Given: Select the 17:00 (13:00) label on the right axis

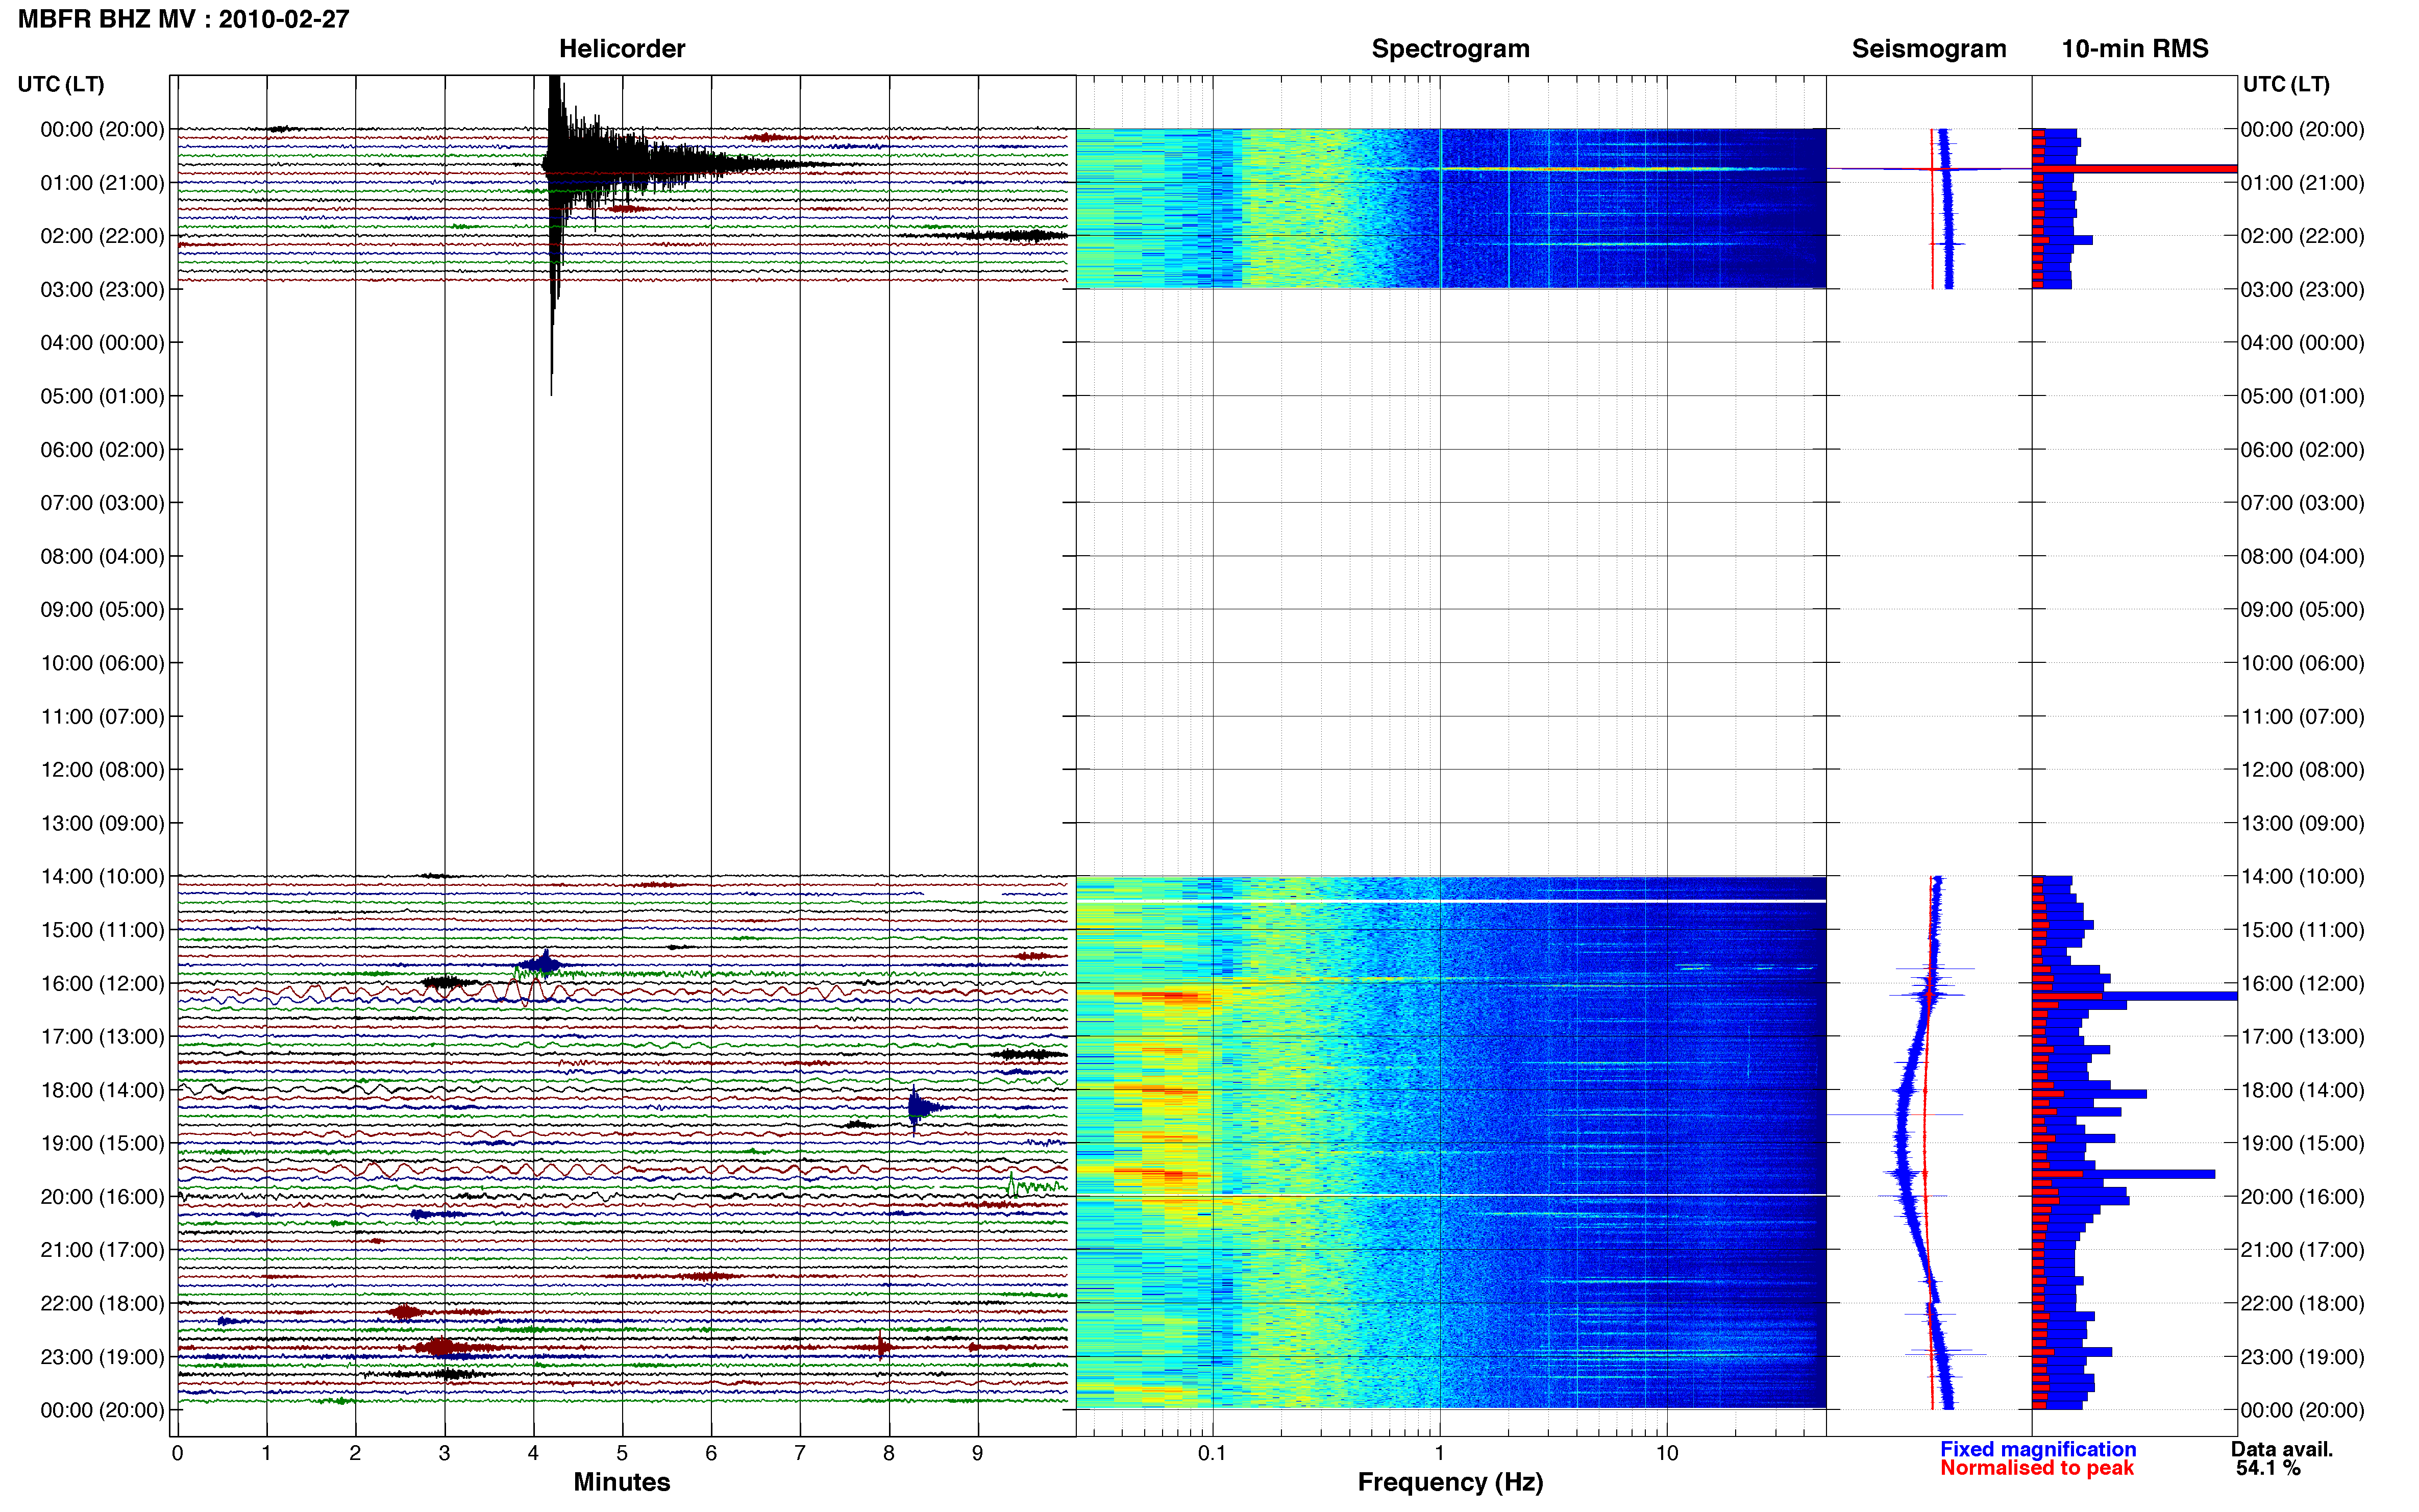Looking at the screenshot, I should 2302,1037.
